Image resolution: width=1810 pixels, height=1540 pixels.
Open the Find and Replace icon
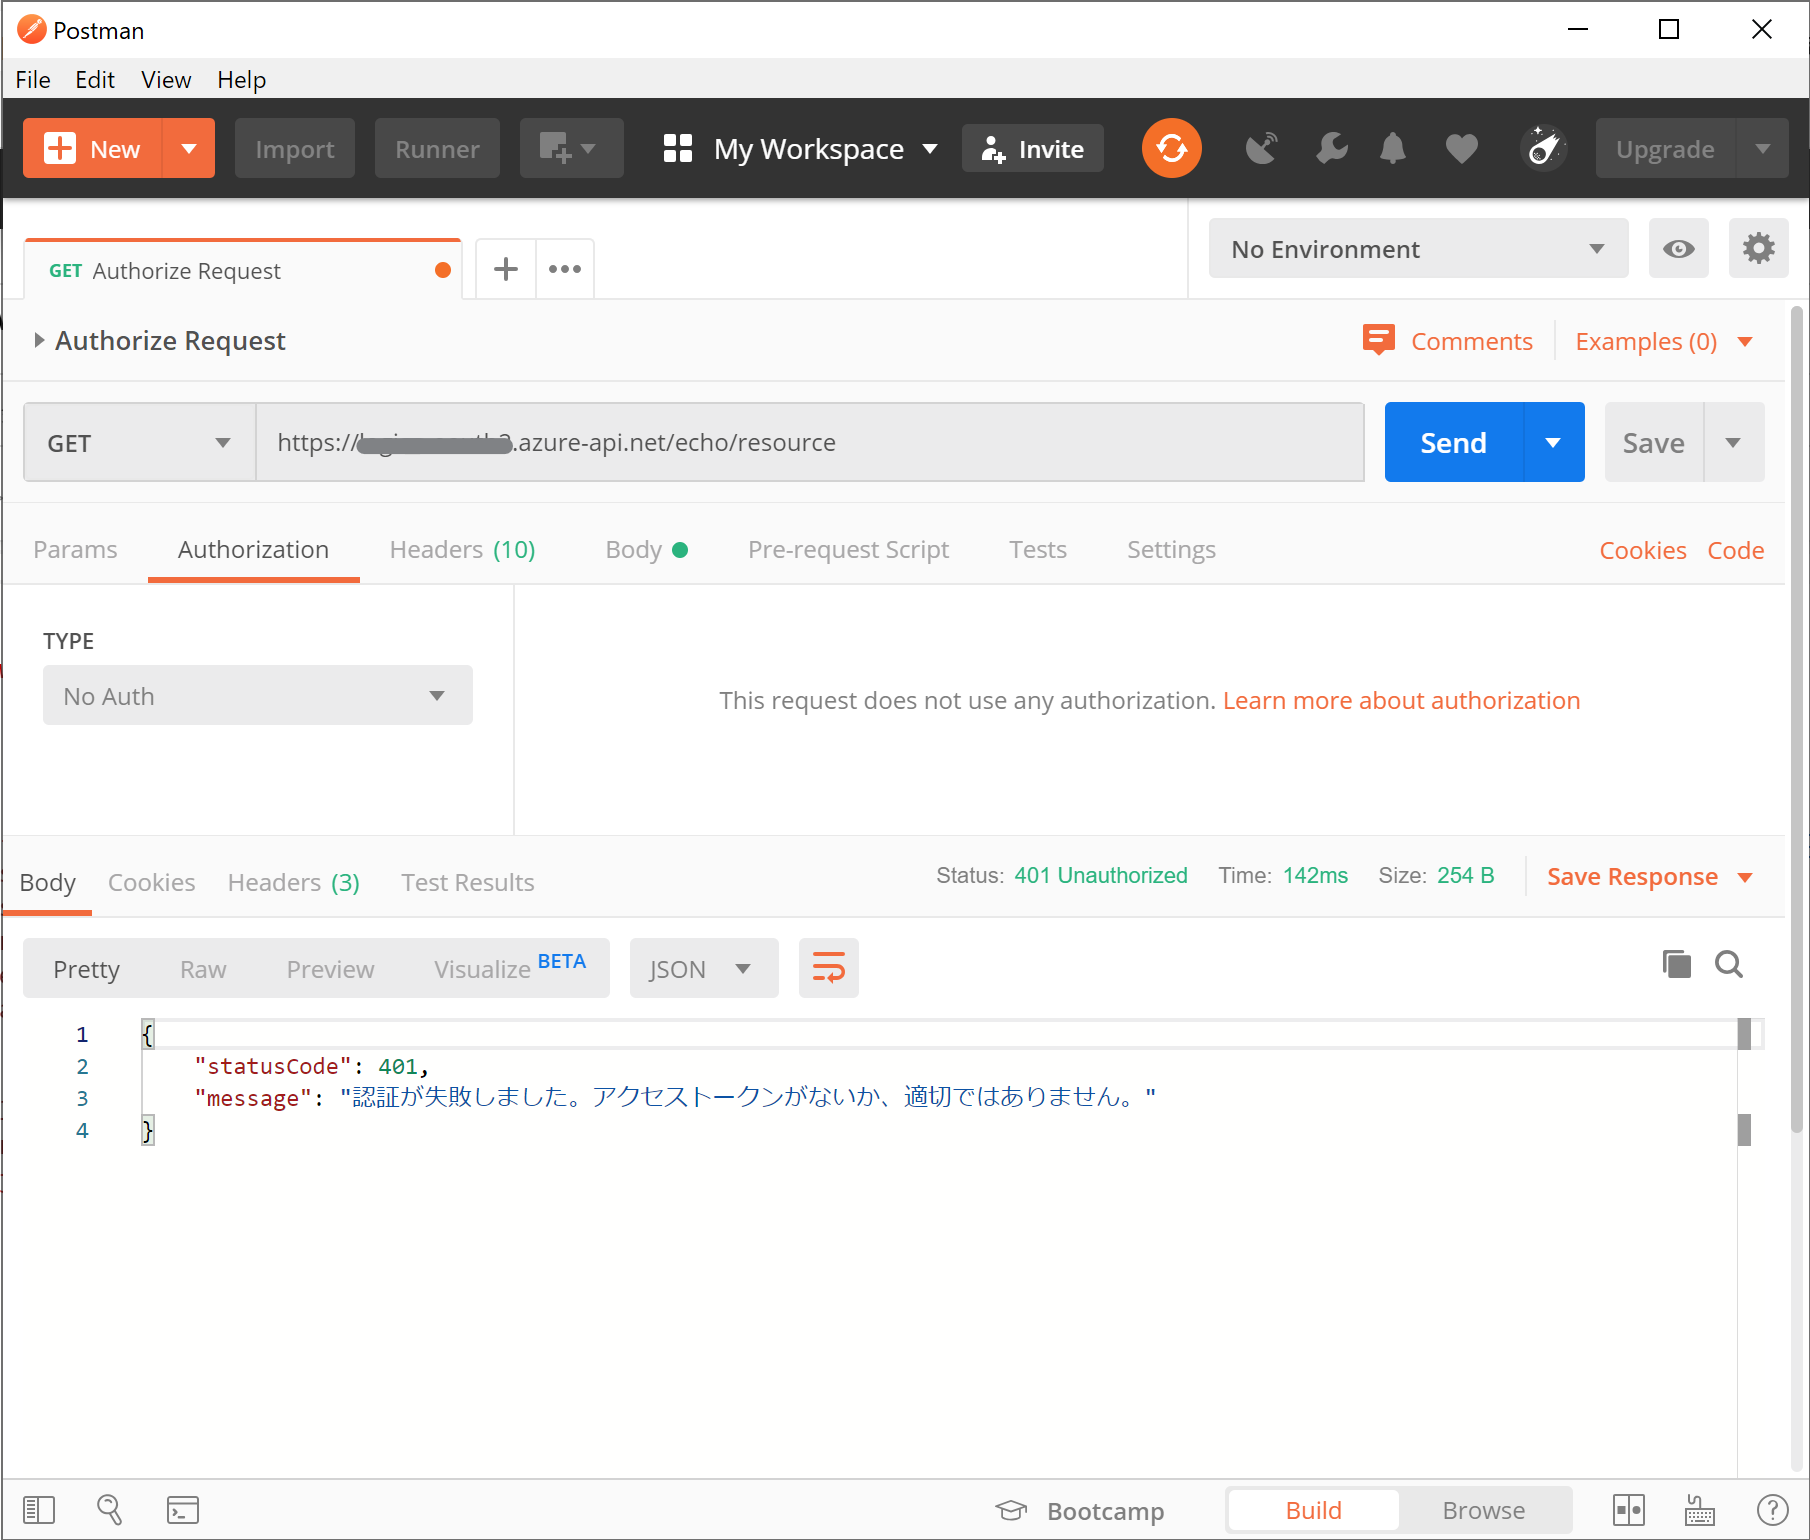(110, 1510)
